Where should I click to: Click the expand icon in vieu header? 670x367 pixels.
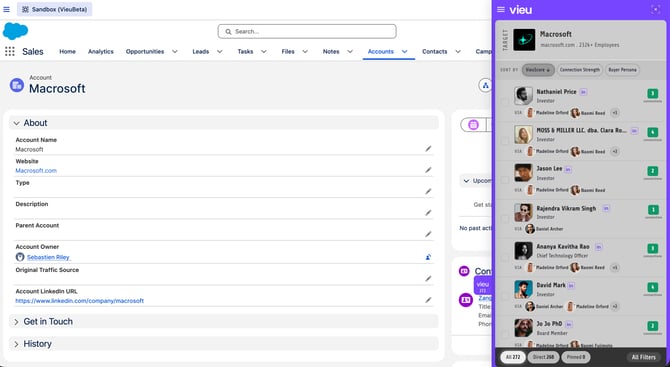point(655,9)
